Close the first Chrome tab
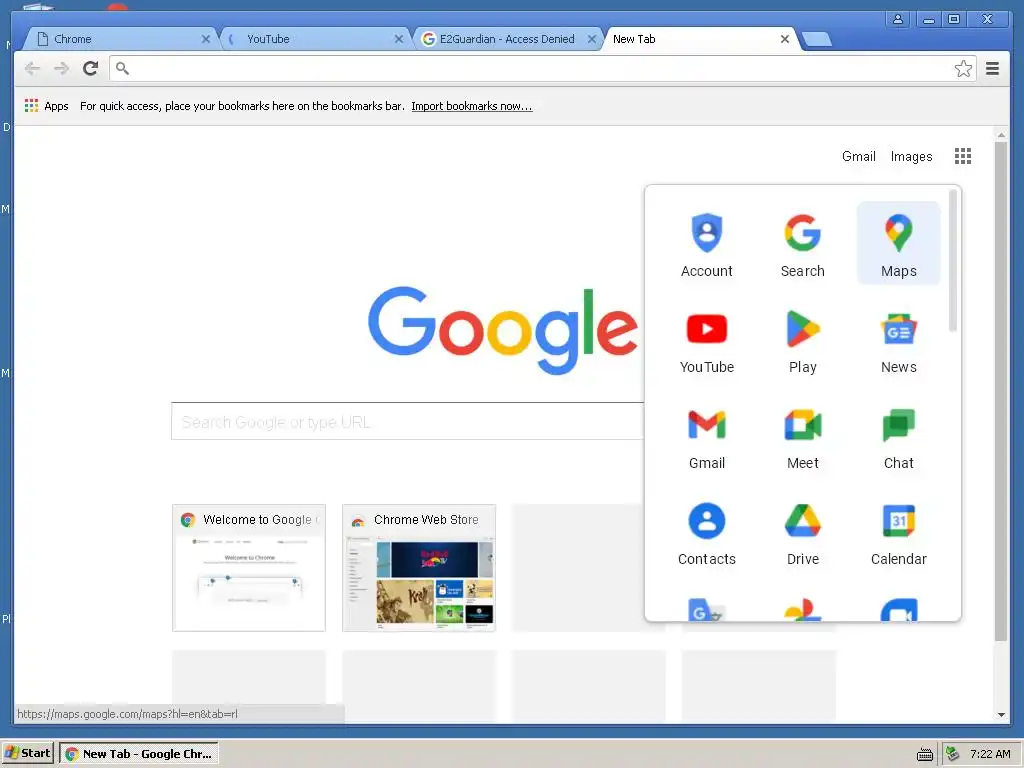This screenshot has width=1024, height=768. click(206, 39)
